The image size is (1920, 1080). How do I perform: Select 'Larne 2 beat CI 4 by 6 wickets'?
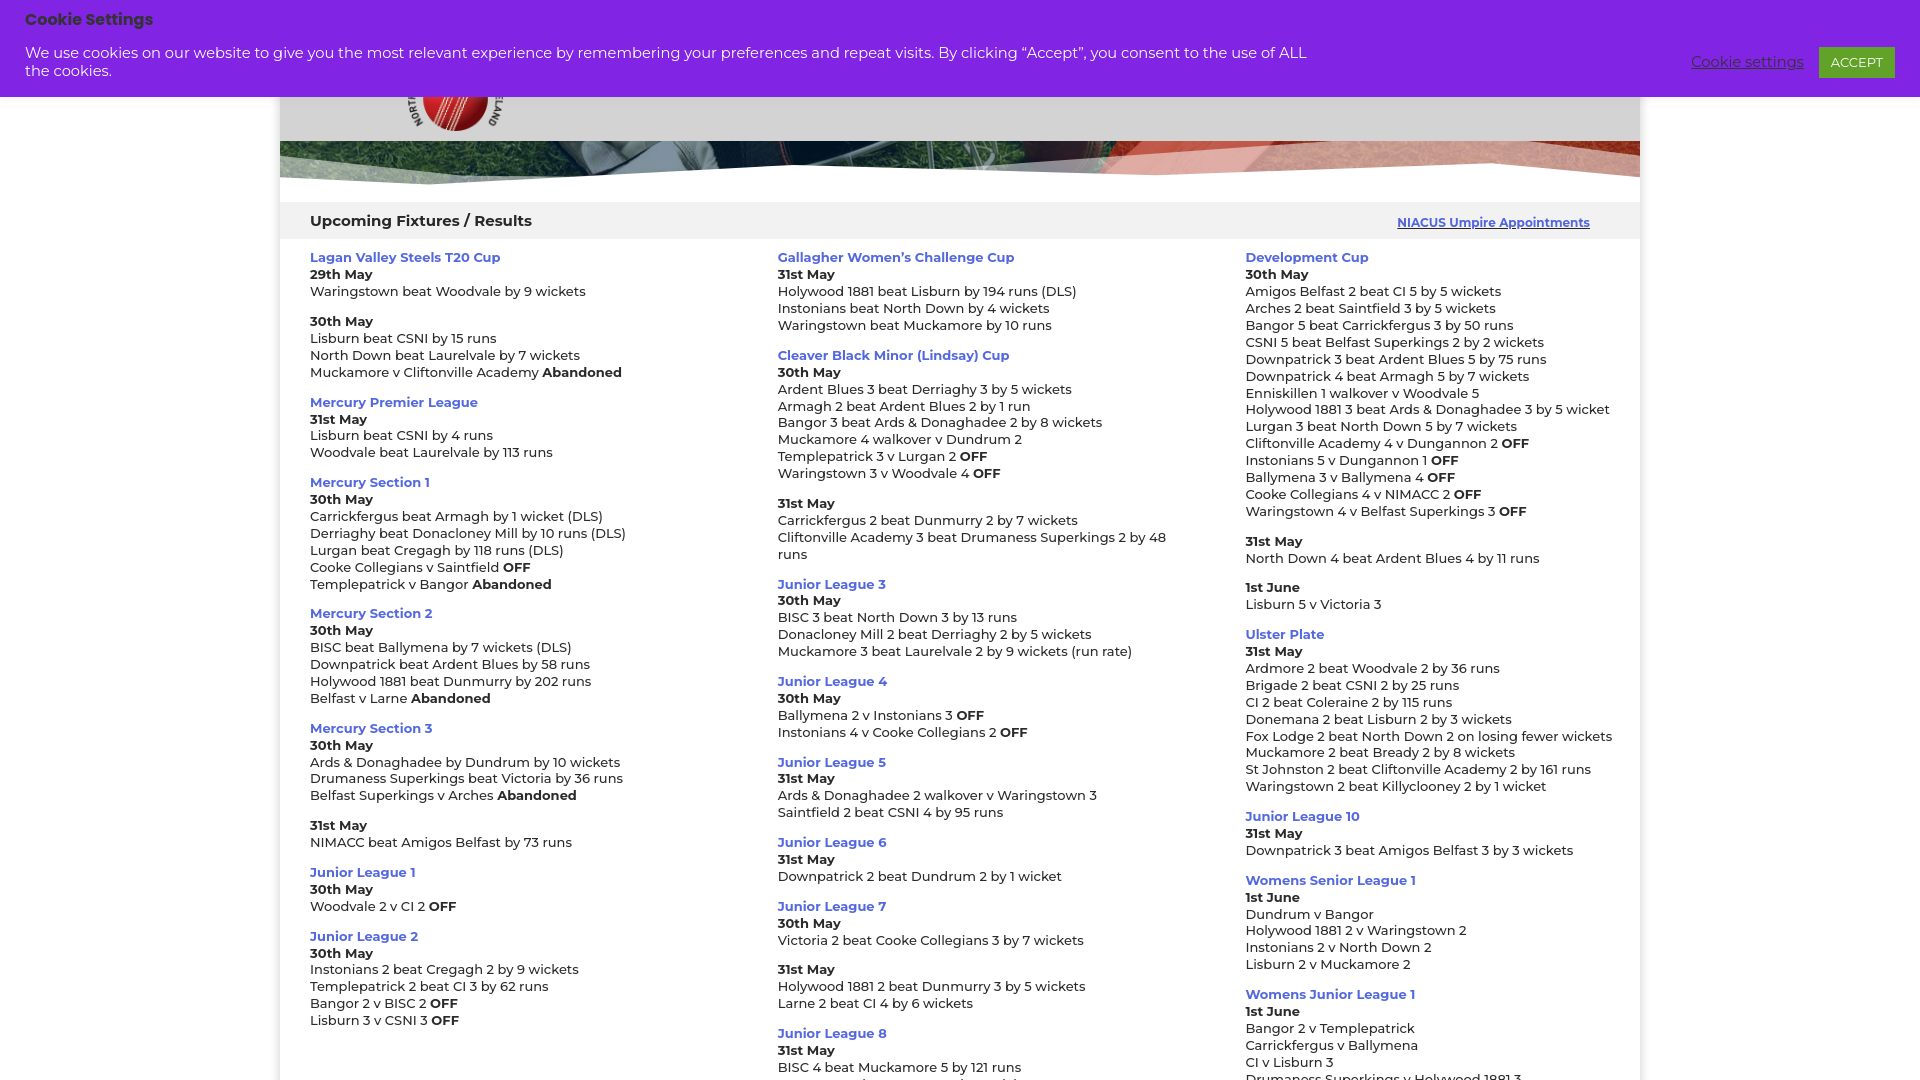(875, 1004)
